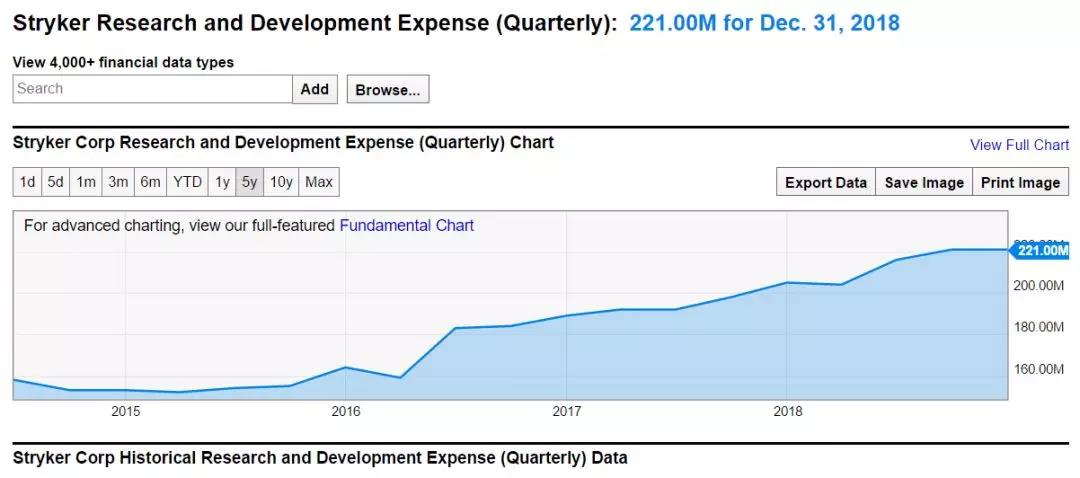The height and width of the screenshot is (478, 1080).
Task: Choose the 1y chart range
Action: pyautogui.click(x=222, y=182)
